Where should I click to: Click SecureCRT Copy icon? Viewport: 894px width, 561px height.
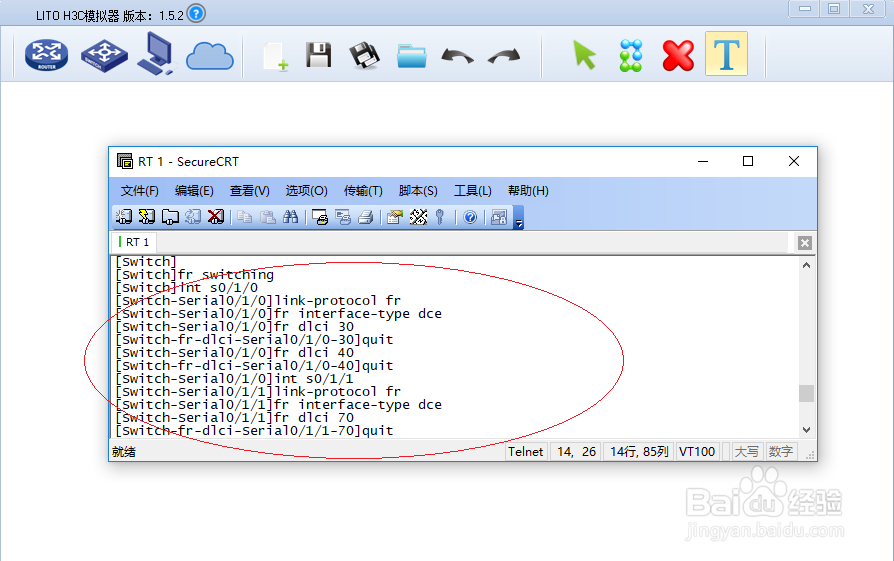(245, 217)
